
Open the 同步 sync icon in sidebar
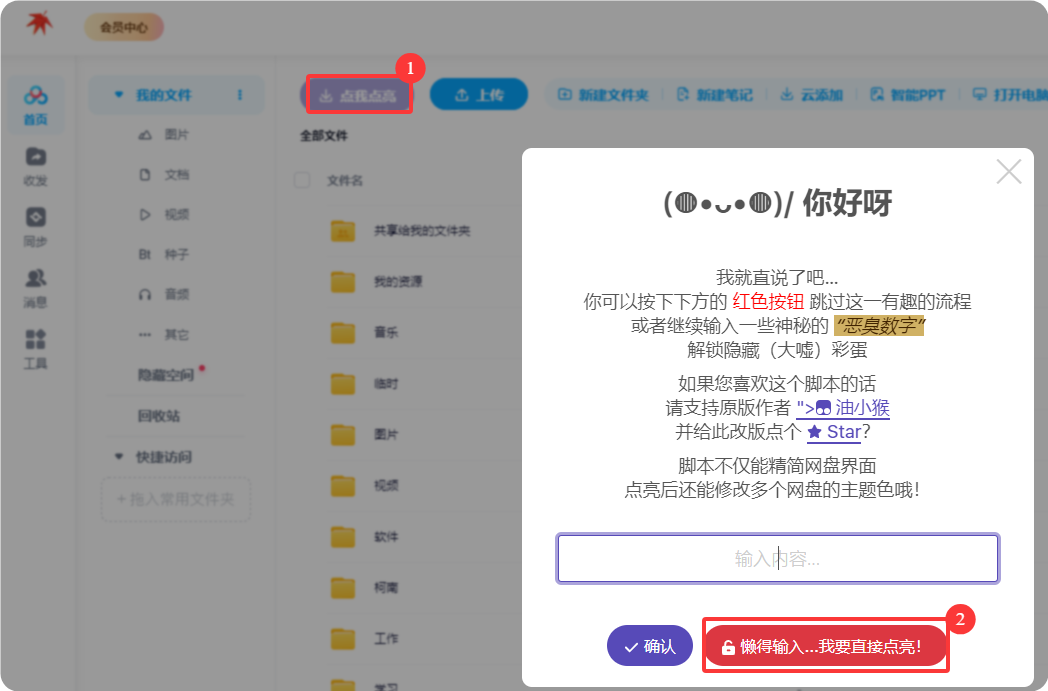coord(36,218)
